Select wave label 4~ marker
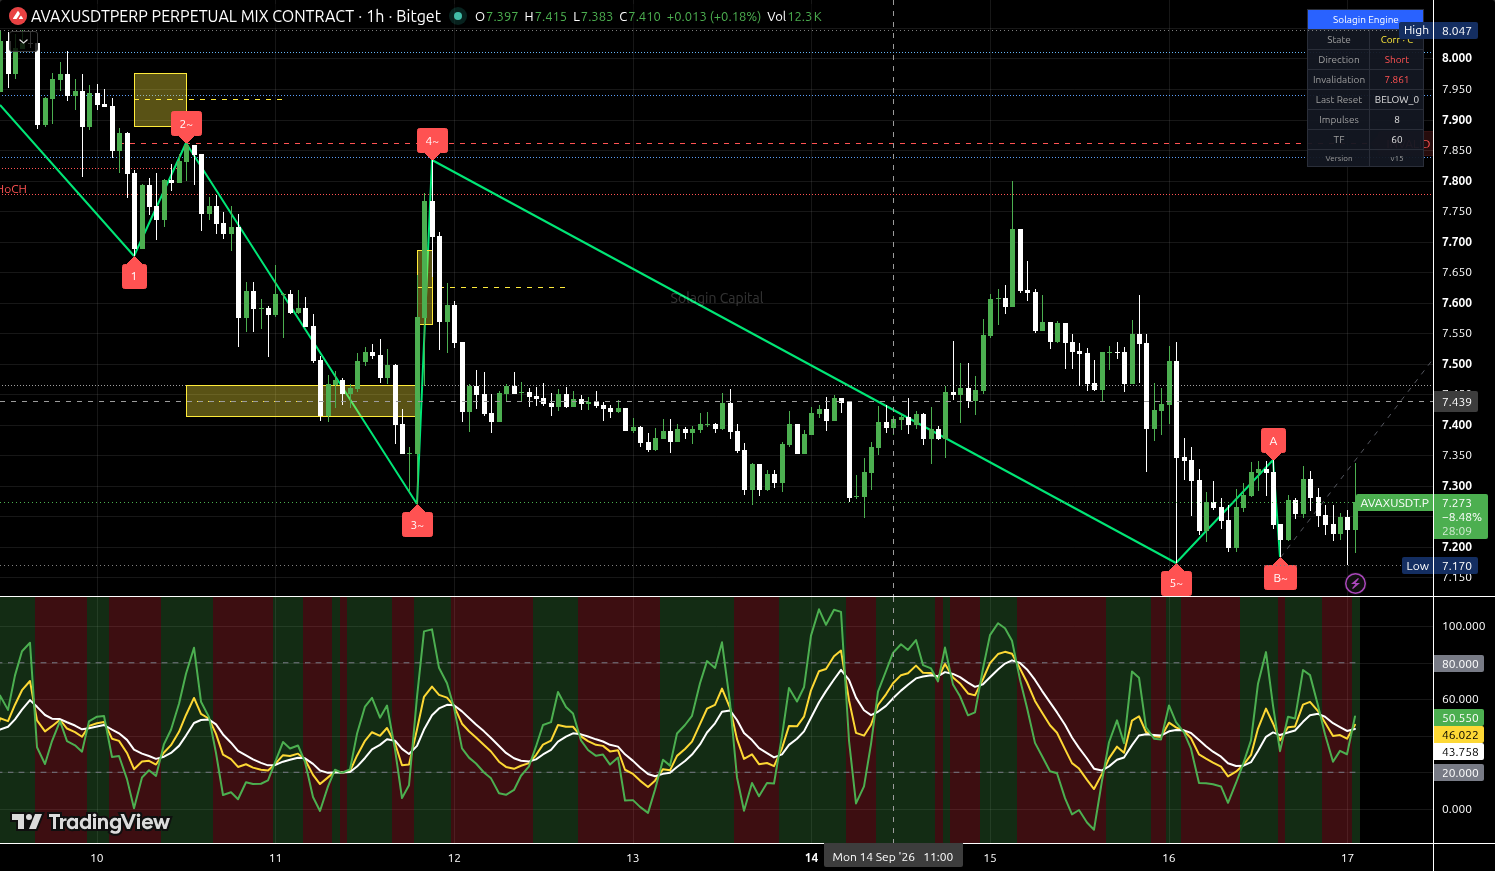 431,142
